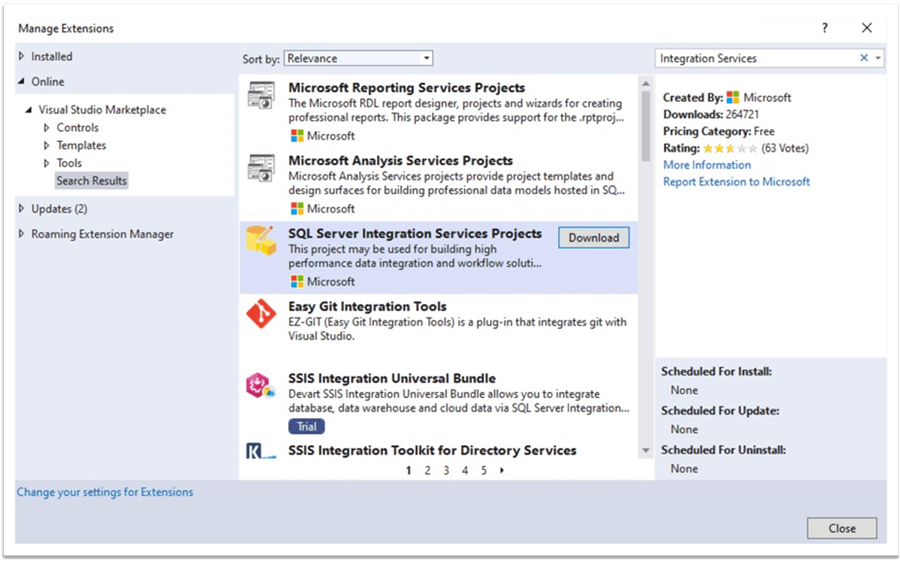900x563 pixels.
Task: Click the Scheduled For Install label
Action: [716, 371]
